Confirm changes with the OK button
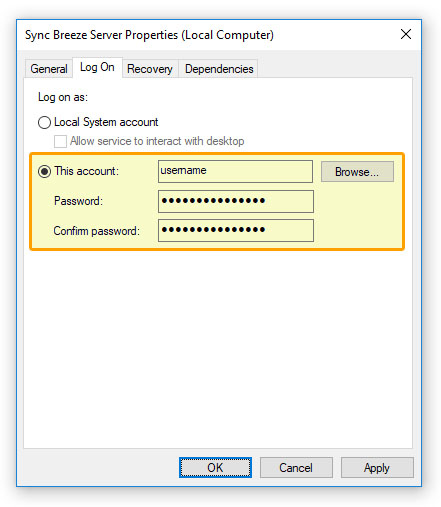This screenshot has width=441, height=507. coord(215,467)
